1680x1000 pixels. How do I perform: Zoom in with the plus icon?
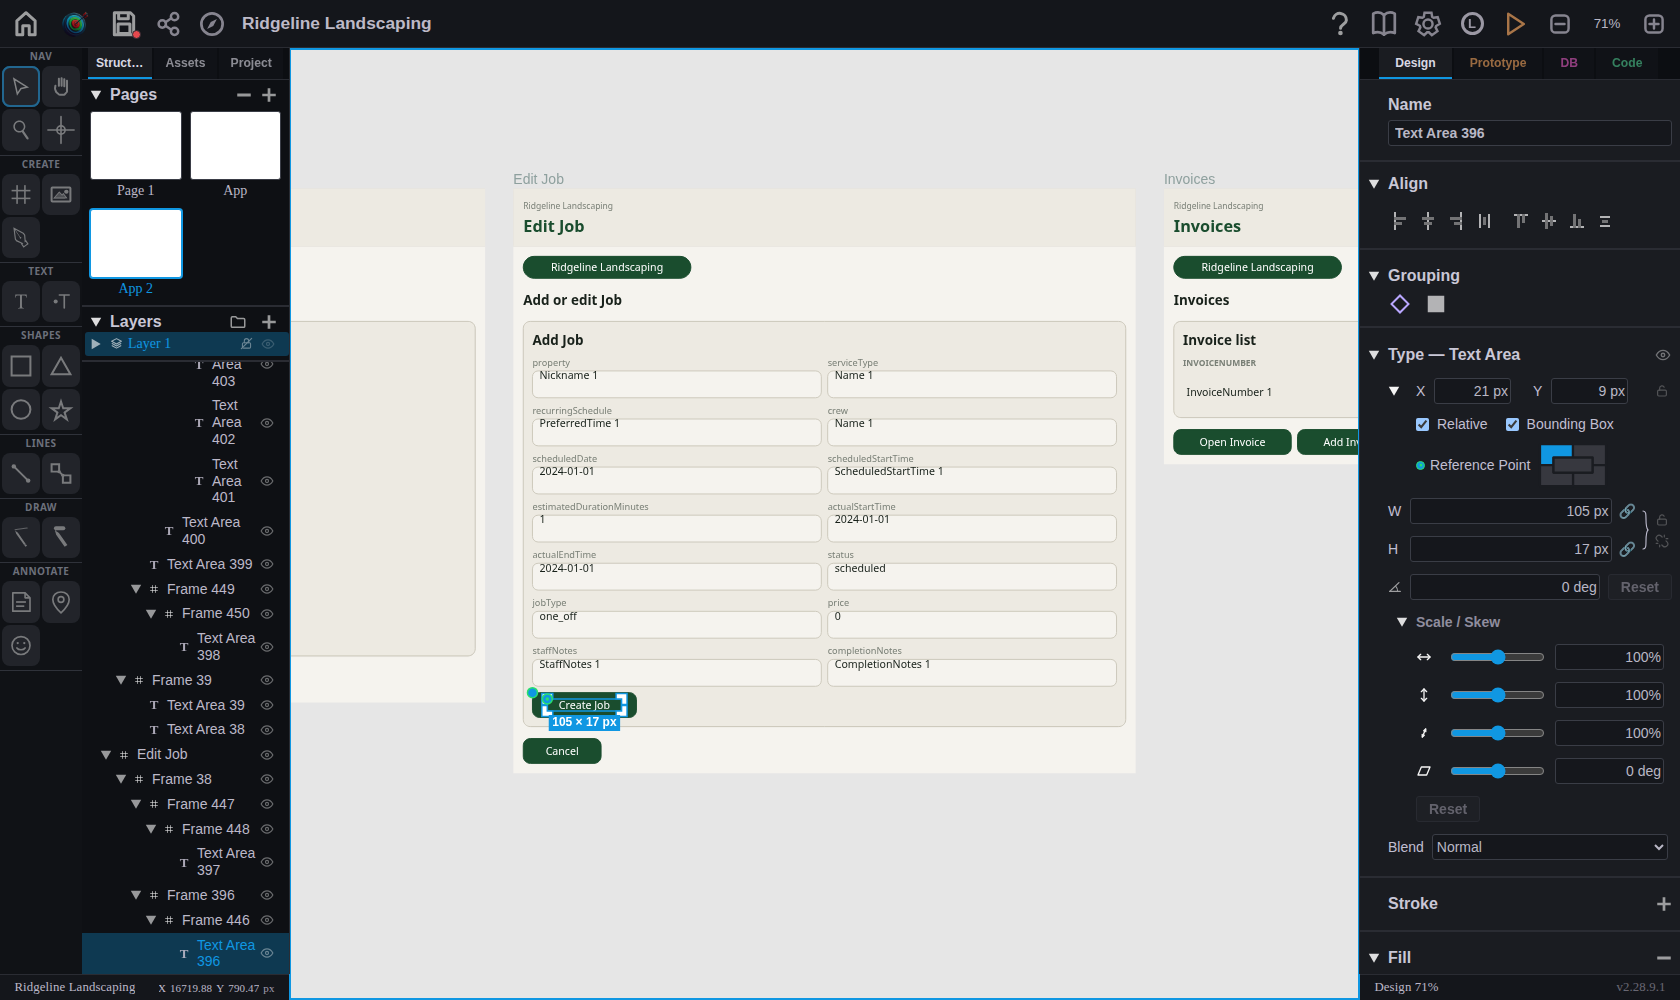pos(1654,23)
